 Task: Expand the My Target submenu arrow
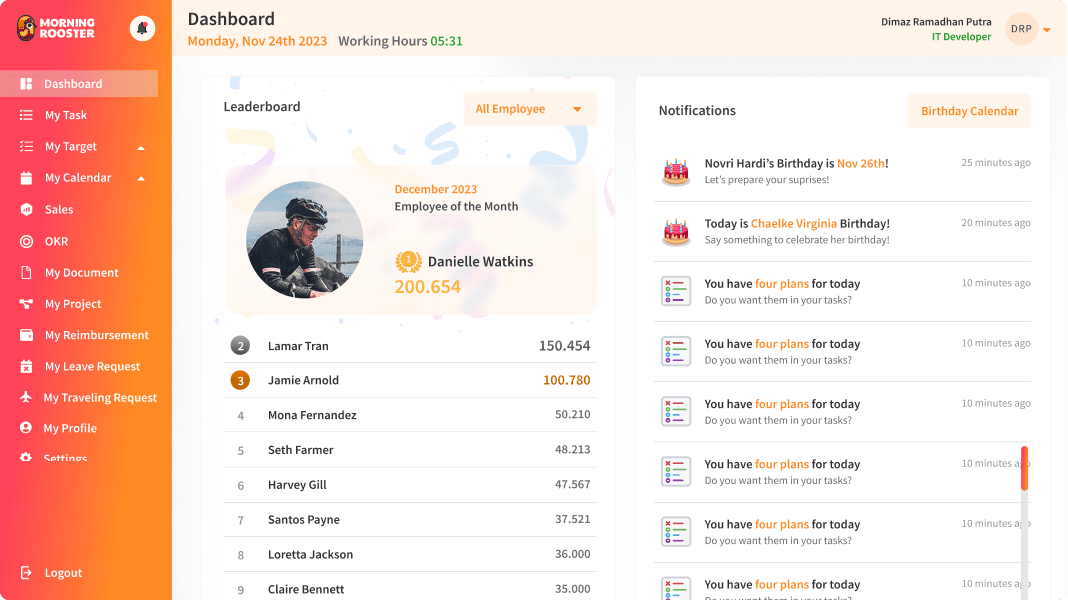[x=141, y=147]
